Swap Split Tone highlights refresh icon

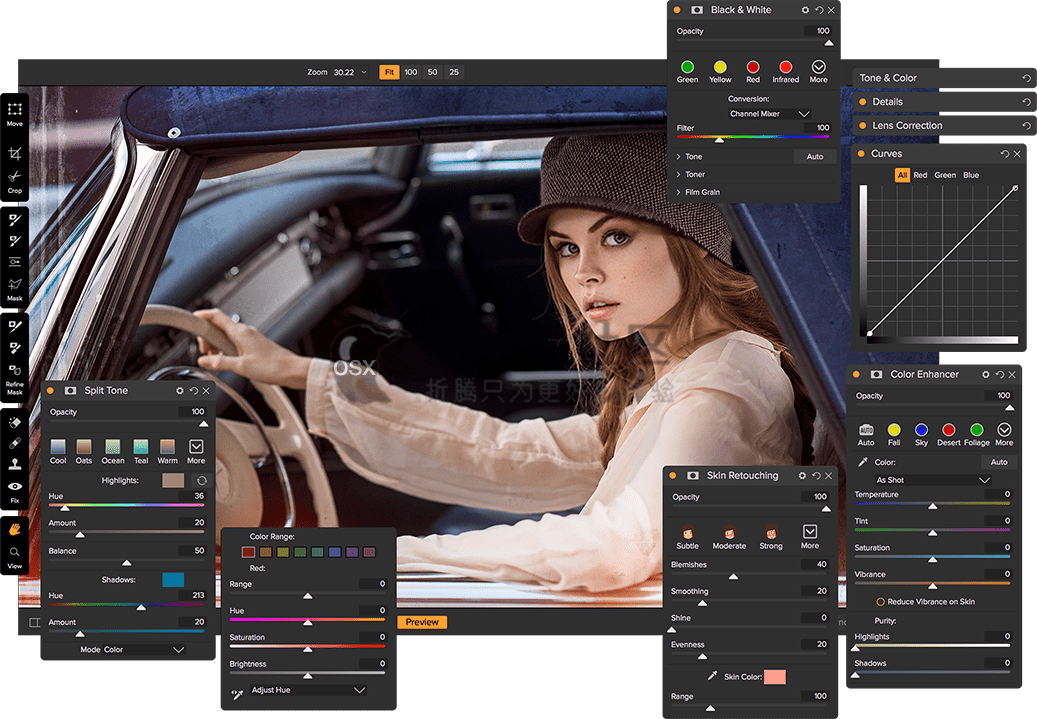coord(202,480)
